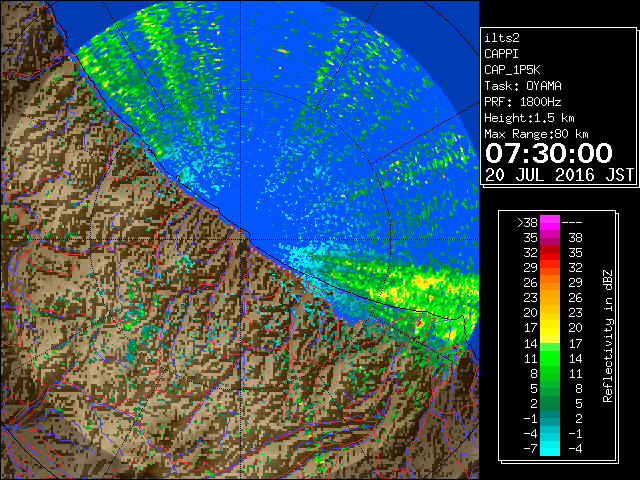Viewport: 640px width, 480px height.
Task: Click the large 07:30:00 timestamp
Action: coord(549,153)
